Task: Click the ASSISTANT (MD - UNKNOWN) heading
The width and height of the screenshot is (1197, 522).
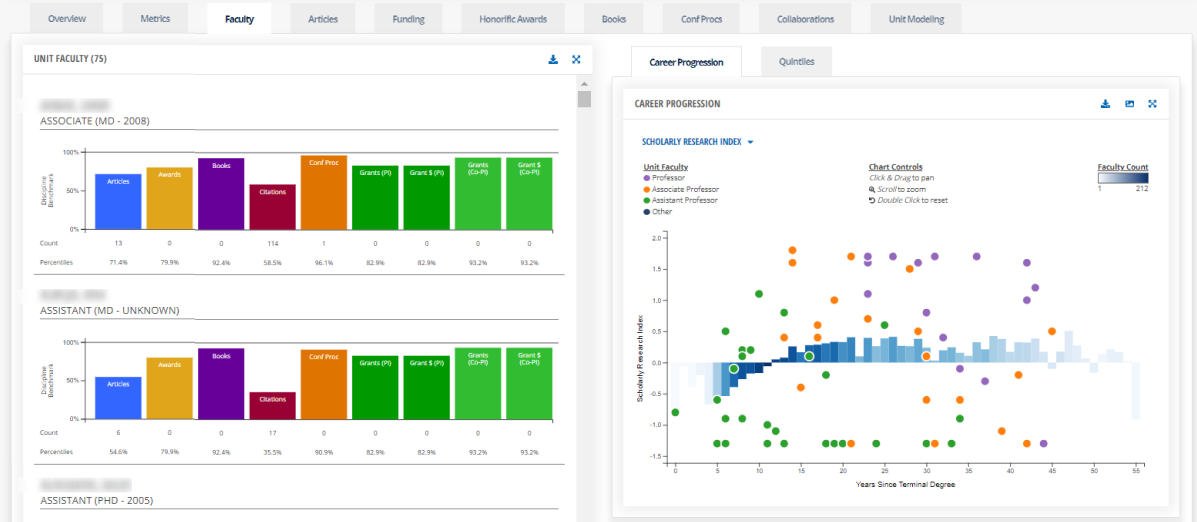Action: (109, 311)
